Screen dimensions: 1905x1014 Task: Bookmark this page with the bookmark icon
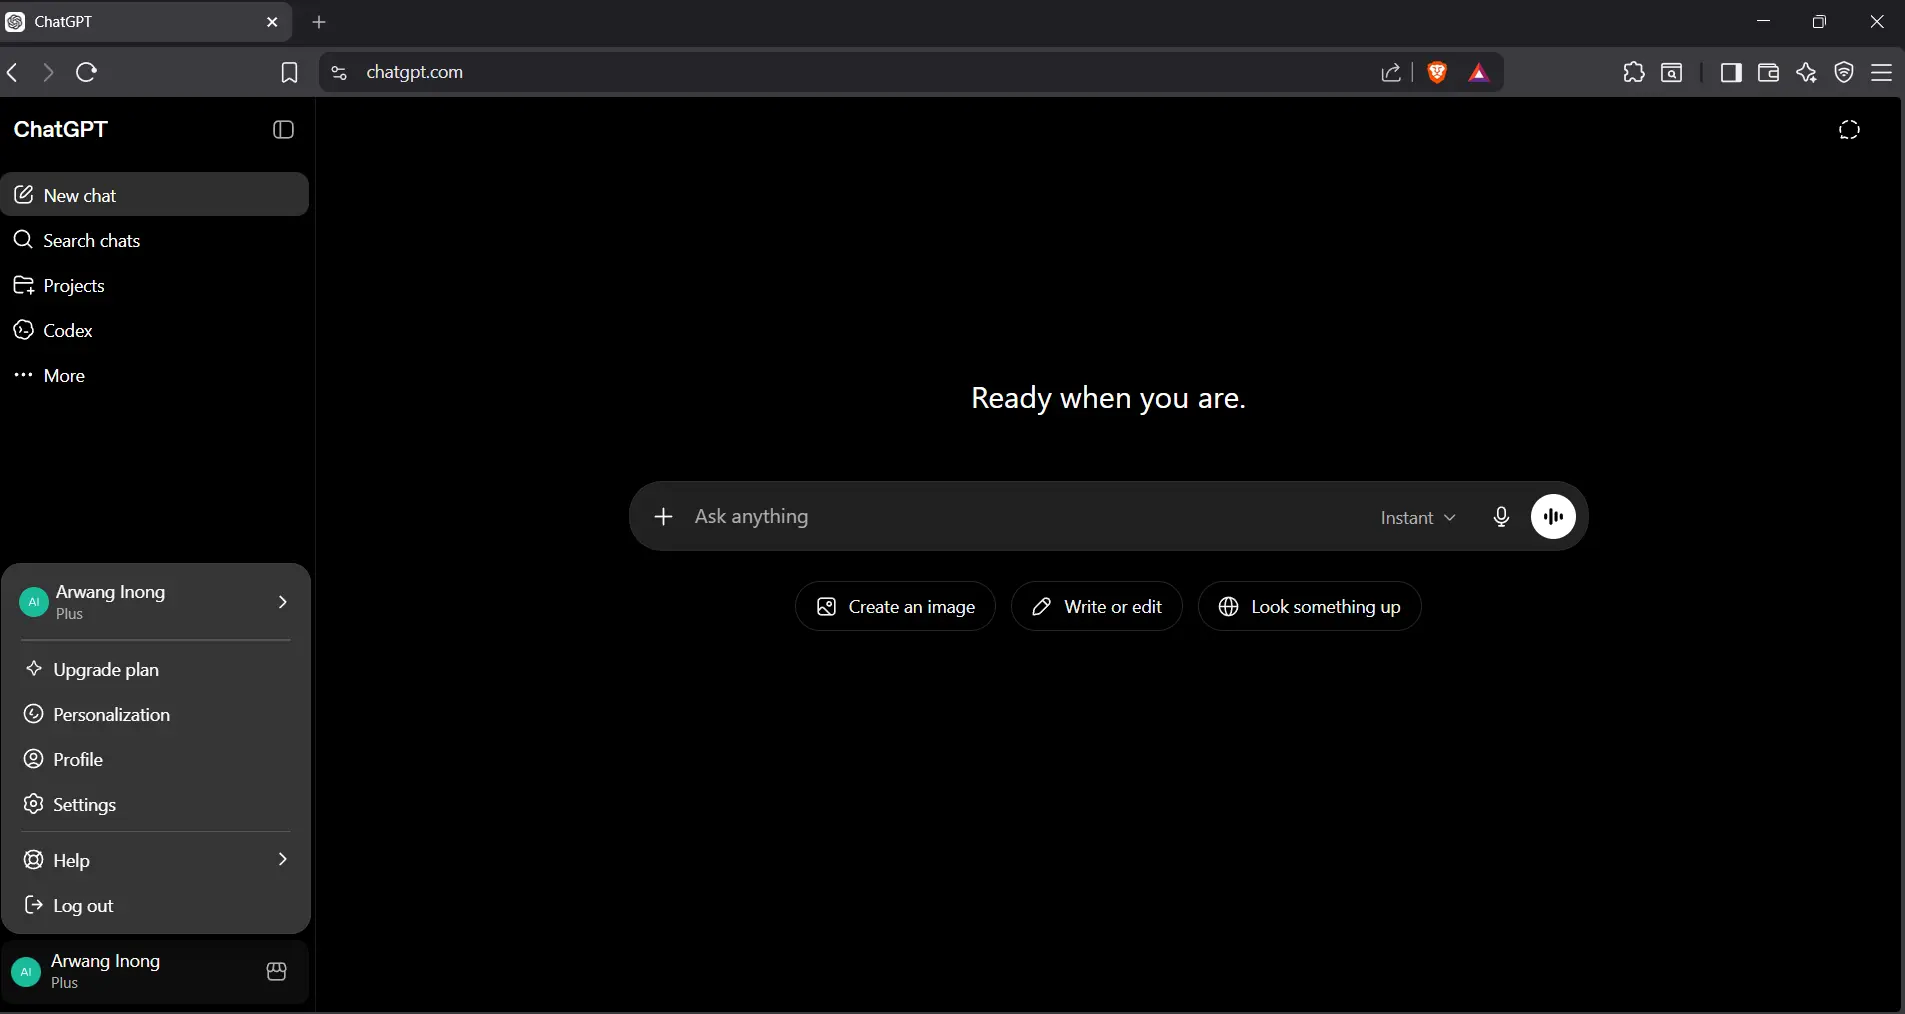[x=289, y=72]
